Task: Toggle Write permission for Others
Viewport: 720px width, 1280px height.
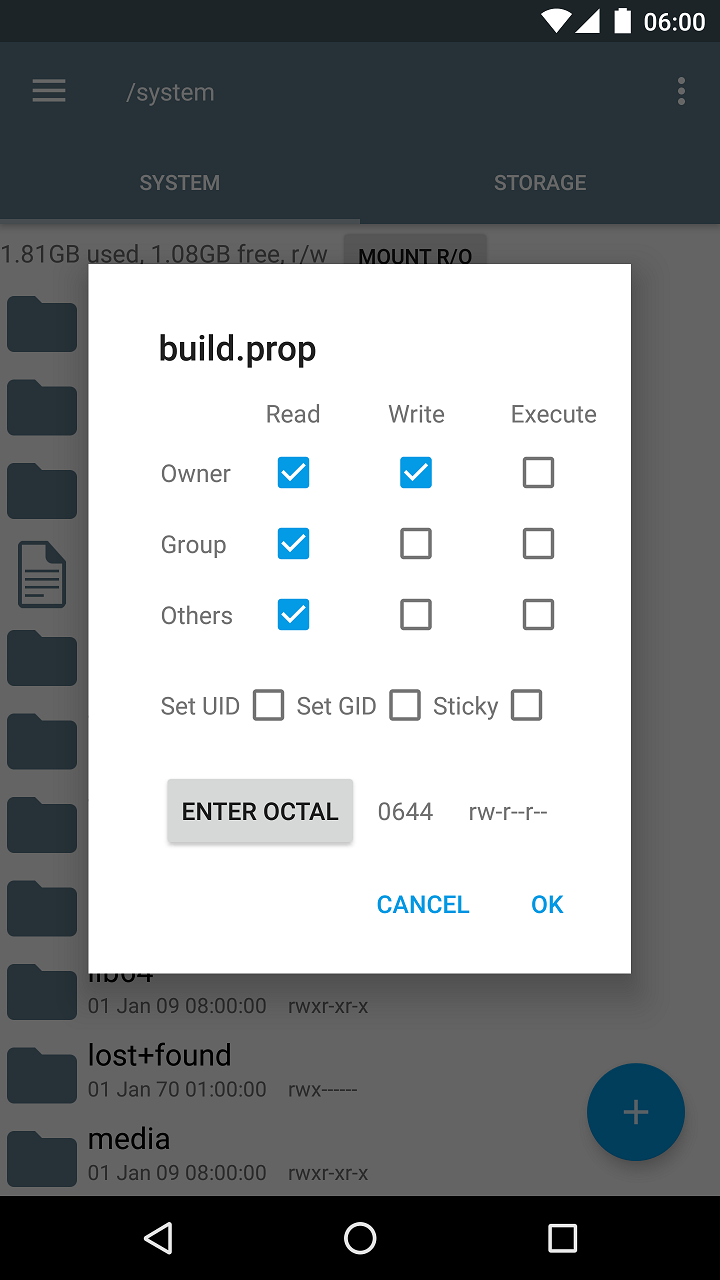Action: 416,614
